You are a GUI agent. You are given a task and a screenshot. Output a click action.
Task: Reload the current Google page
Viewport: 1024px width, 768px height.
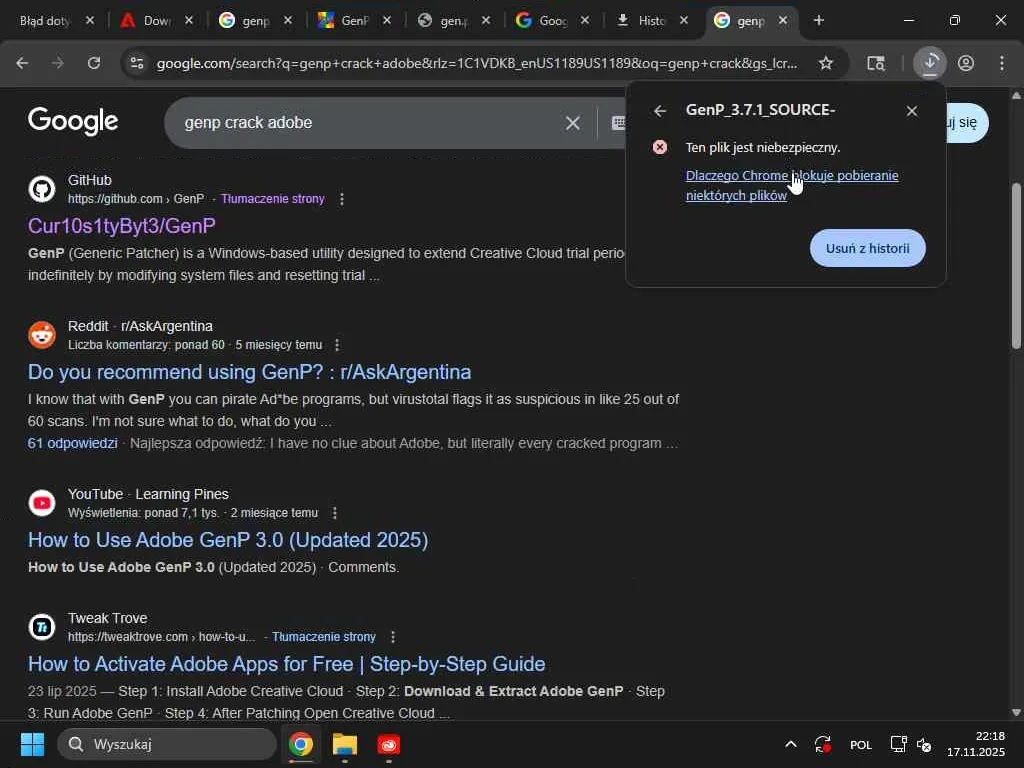click(x=94, y=63)
